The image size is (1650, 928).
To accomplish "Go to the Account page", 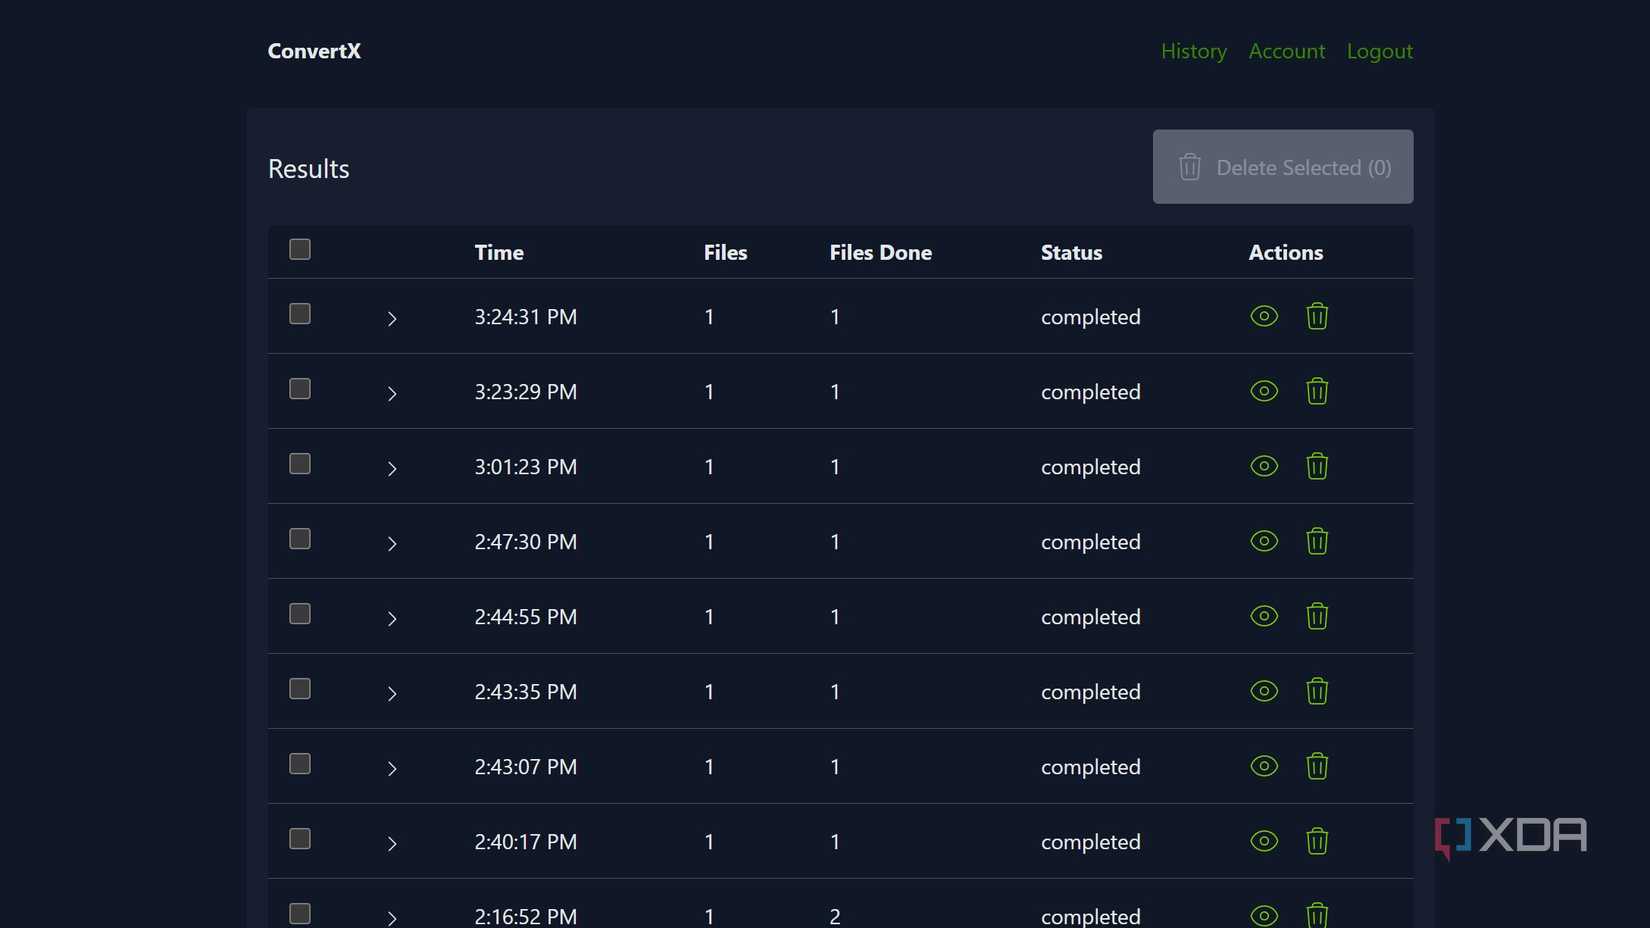I will (x=1287, y=51).
